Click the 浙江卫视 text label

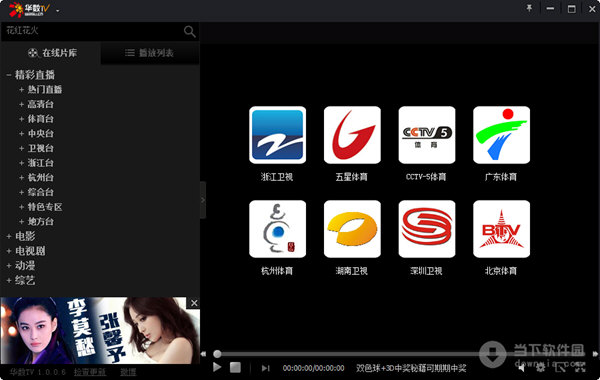pos(277,177)
